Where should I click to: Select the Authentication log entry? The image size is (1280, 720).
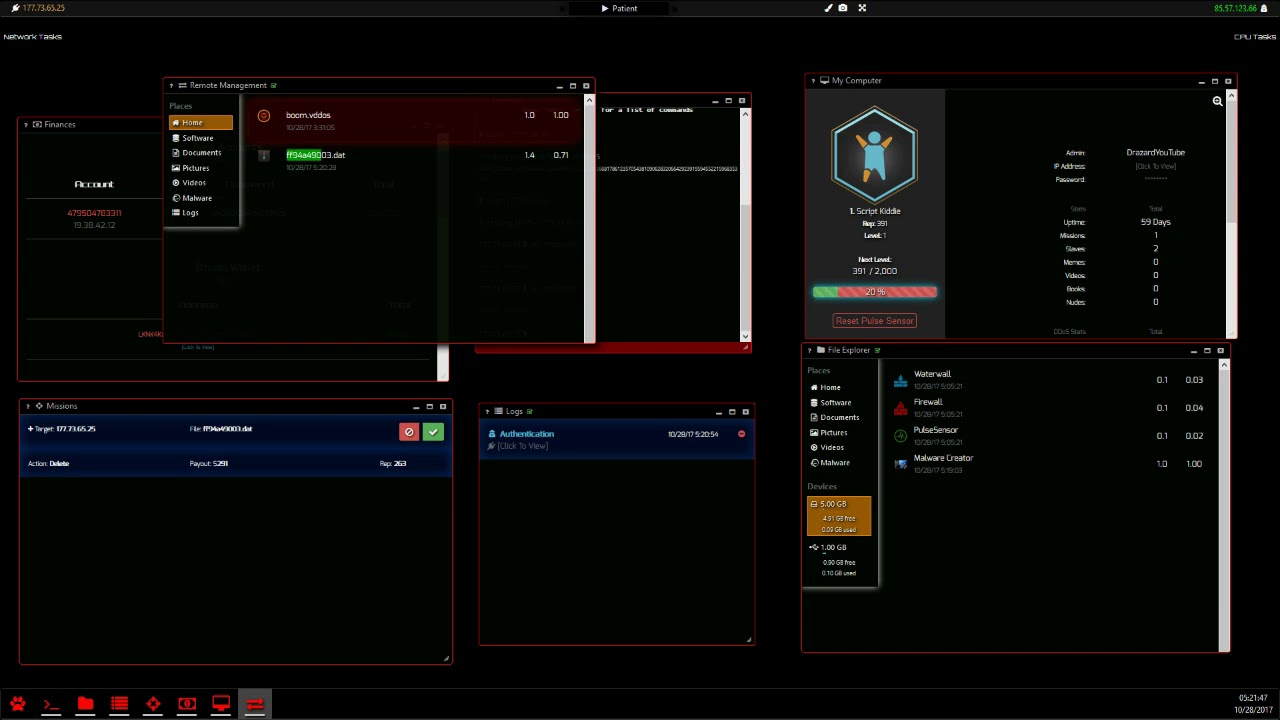point(616,439)
